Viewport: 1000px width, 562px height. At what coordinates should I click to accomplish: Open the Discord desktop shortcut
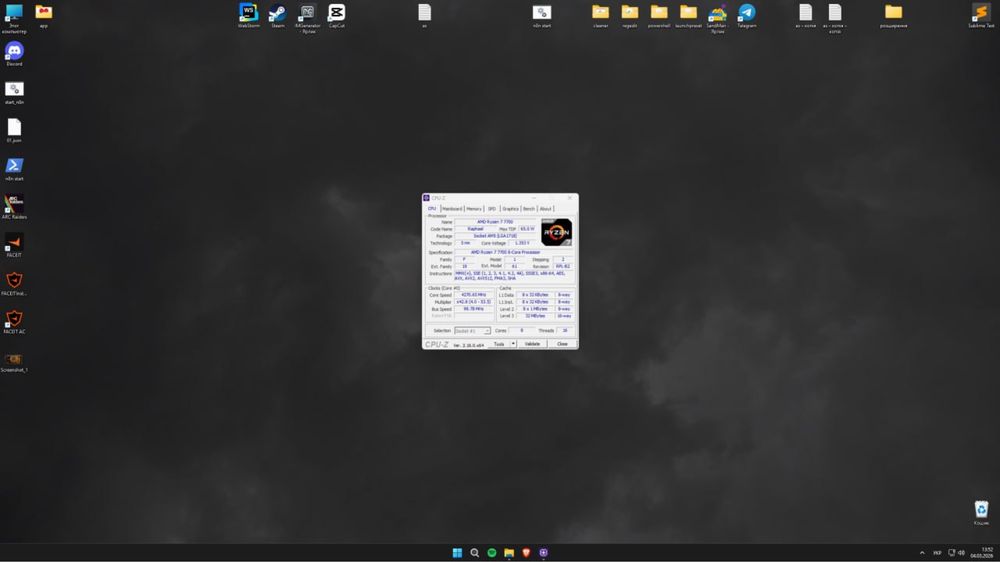(14, 54)
